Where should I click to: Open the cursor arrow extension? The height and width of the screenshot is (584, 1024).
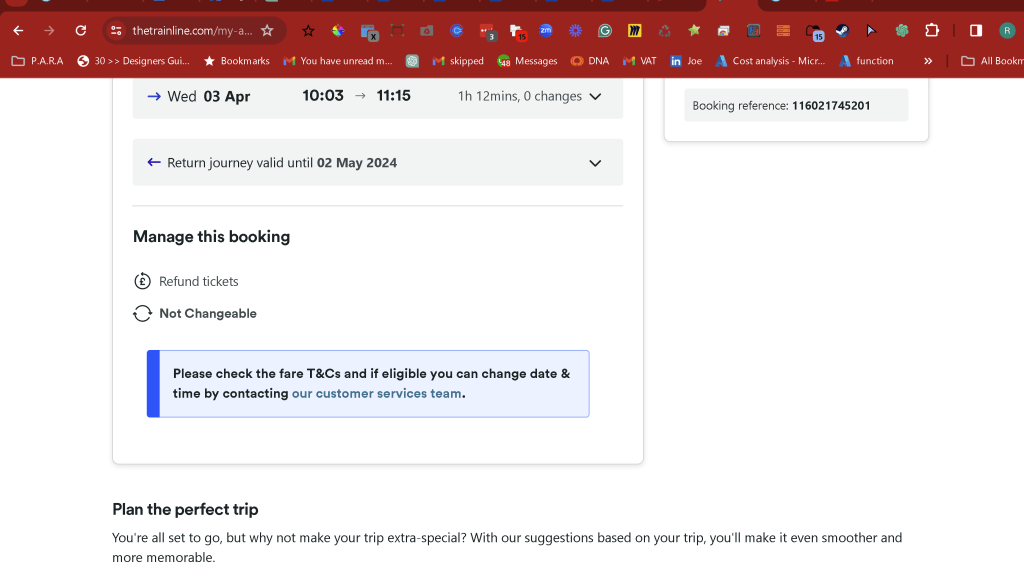tap(871, 31)
